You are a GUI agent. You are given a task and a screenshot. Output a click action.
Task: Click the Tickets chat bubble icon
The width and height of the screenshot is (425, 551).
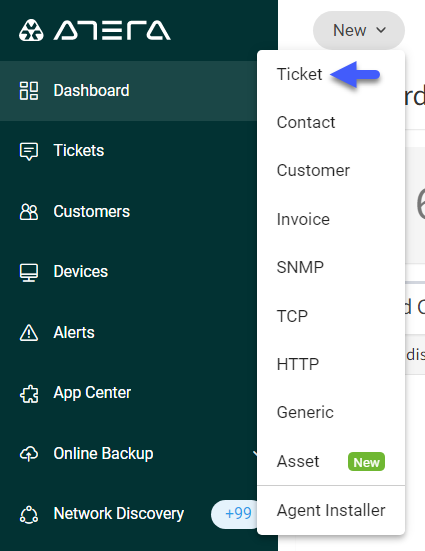click(x=29, y=151)
